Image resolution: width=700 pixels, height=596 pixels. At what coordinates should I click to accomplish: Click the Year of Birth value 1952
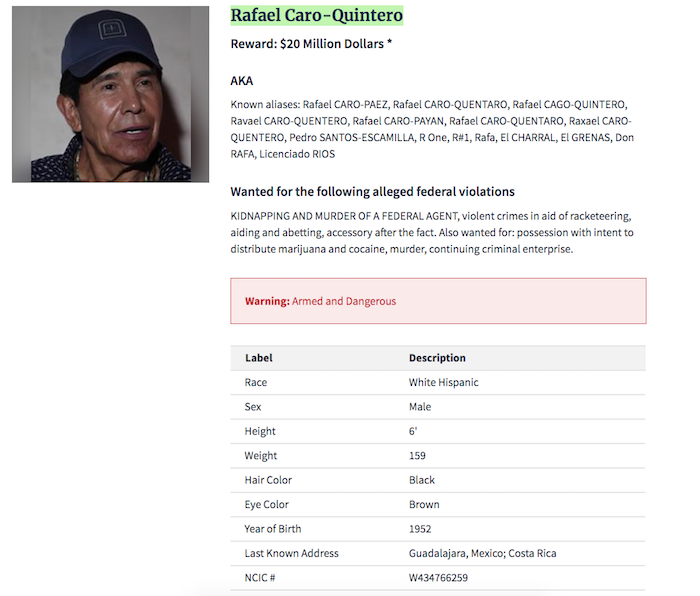pos(420,529)
